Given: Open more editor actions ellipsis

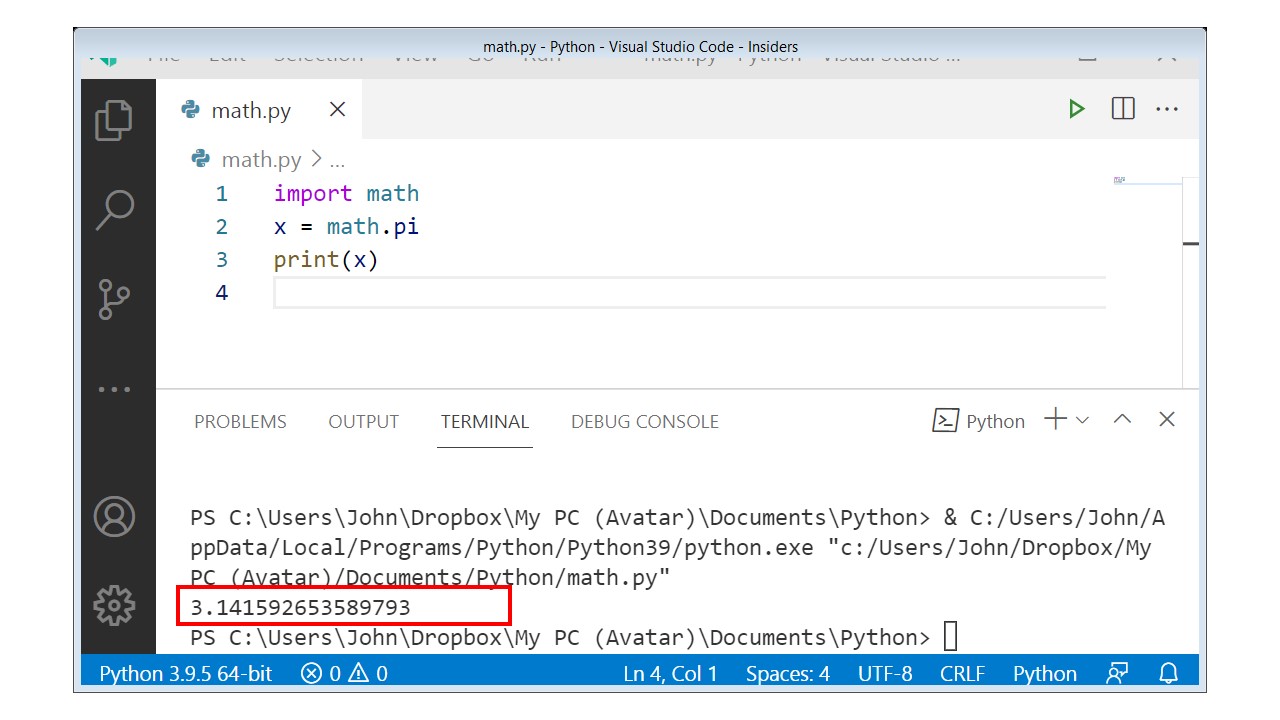Looking at the screenshot, I should (x=1167, y=108).
